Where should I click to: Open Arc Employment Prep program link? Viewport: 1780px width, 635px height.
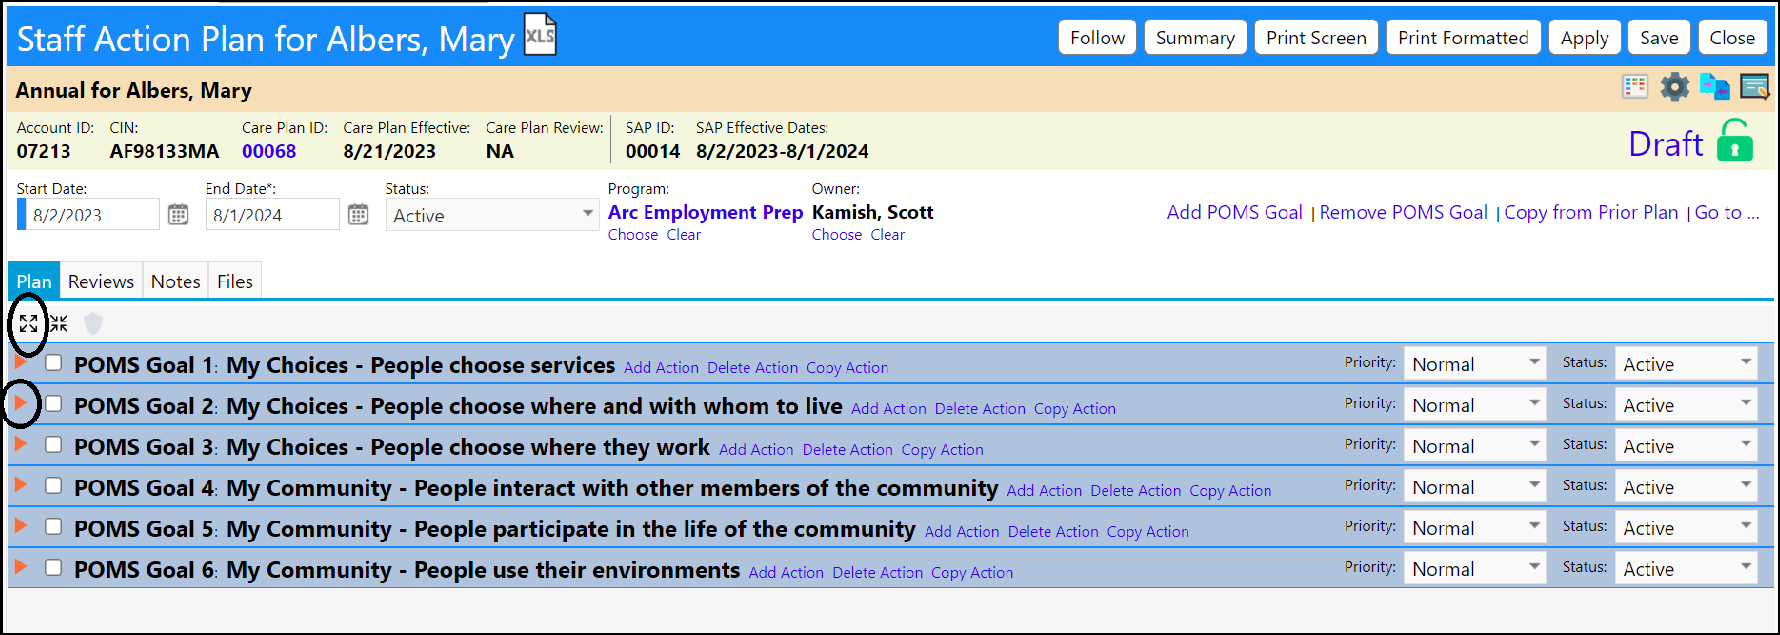pos(705,212)
